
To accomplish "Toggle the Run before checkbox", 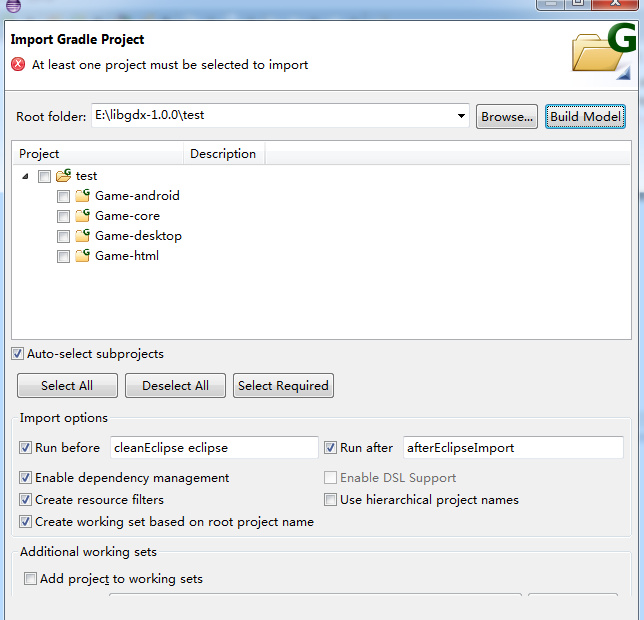I will (x=25, y=448).
